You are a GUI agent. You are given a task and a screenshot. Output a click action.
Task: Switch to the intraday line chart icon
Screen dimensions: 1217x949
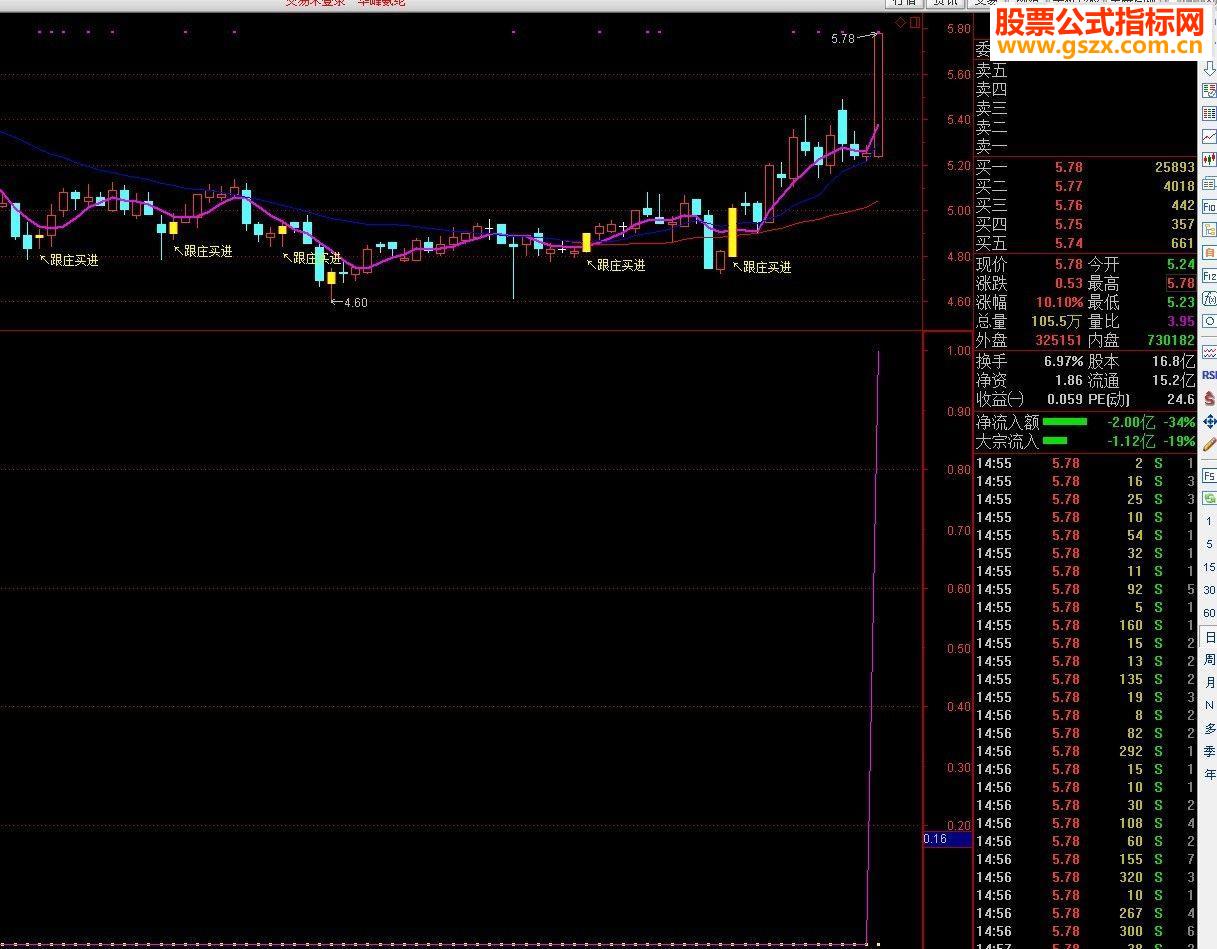tap(1209, 136)
